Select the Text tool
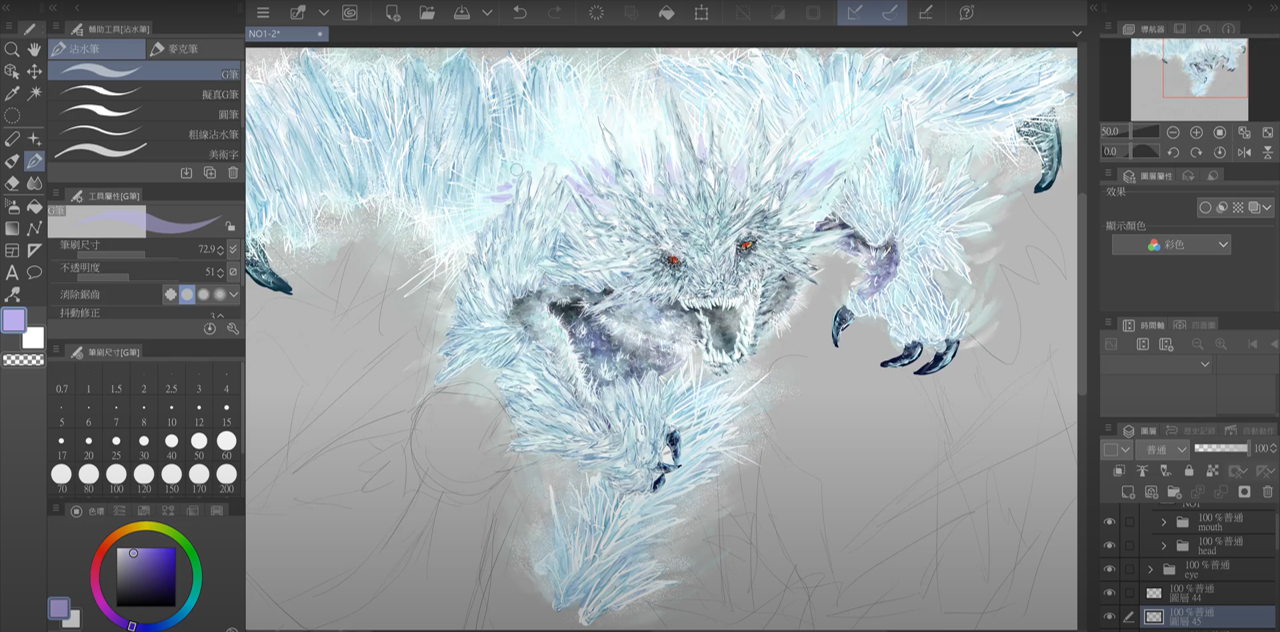Screen dimensions: 1280x632 point(12,272)
